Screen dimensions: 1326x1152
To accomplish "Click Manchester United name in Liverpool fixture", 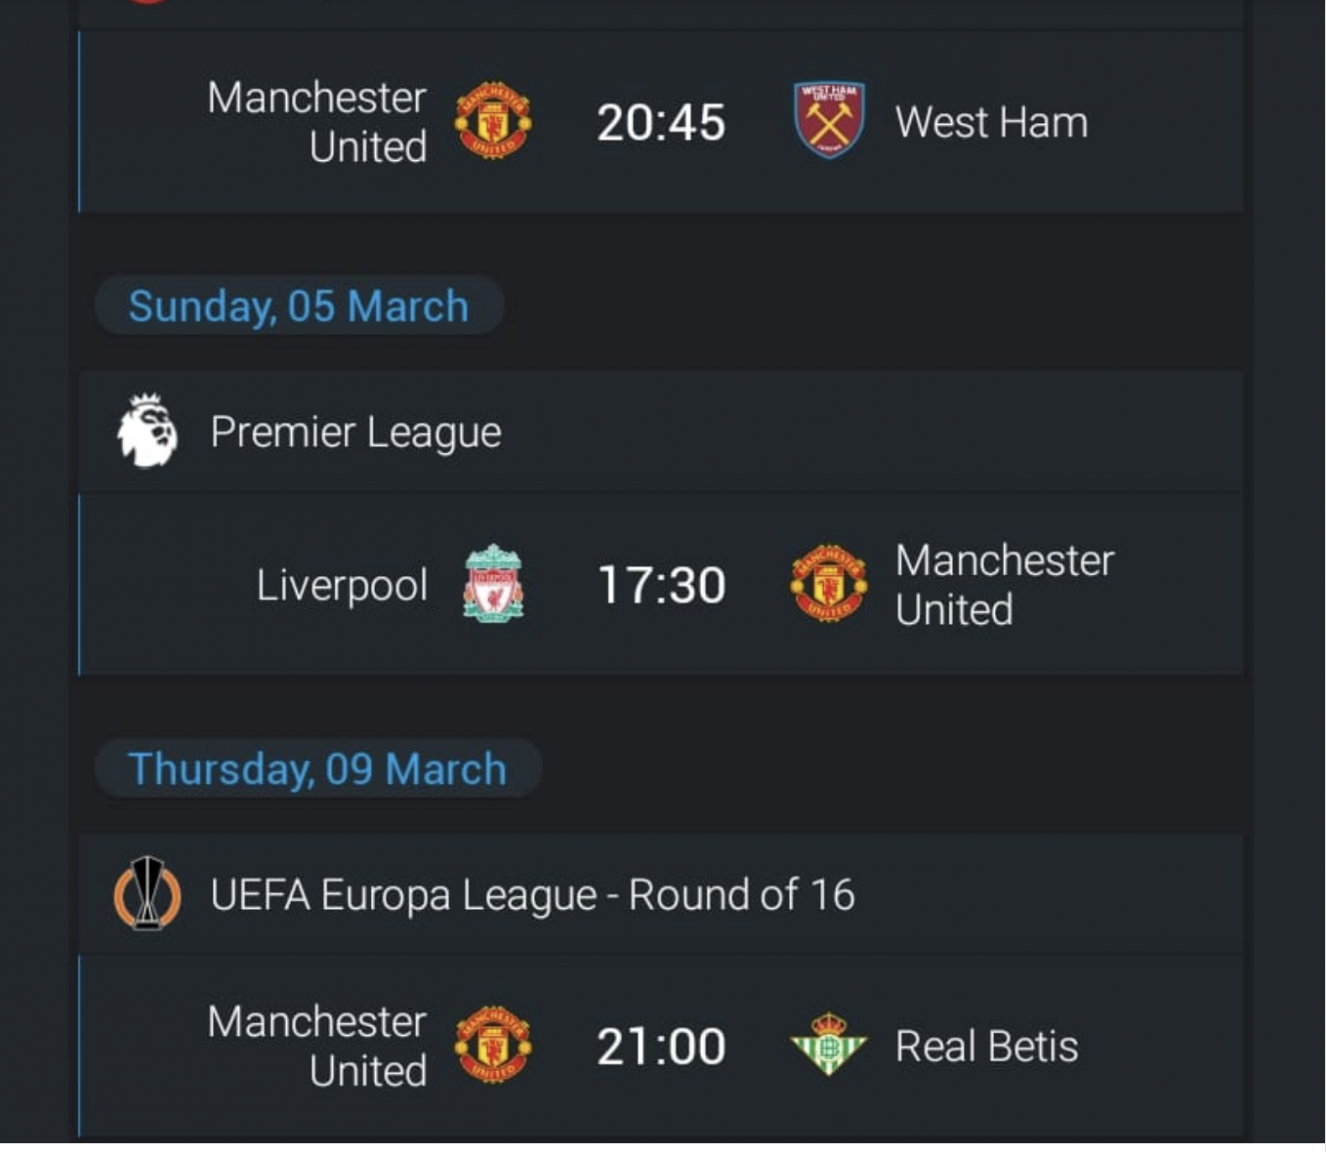I will (x=1004, y=585).
